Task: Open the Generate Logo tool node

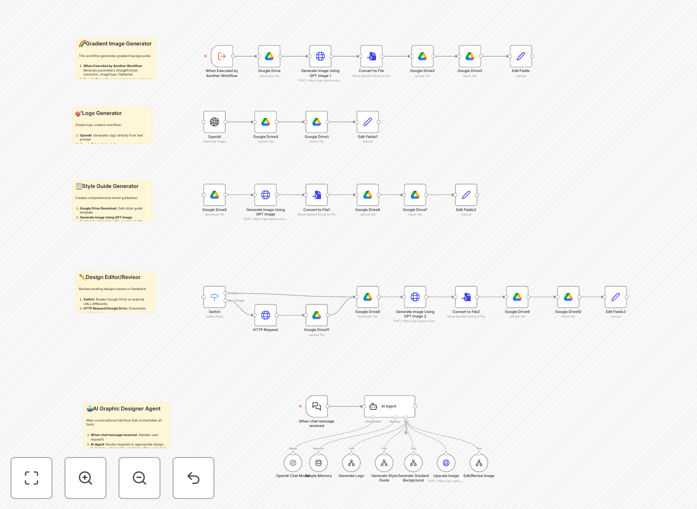Action: click(x=351, y=463)
